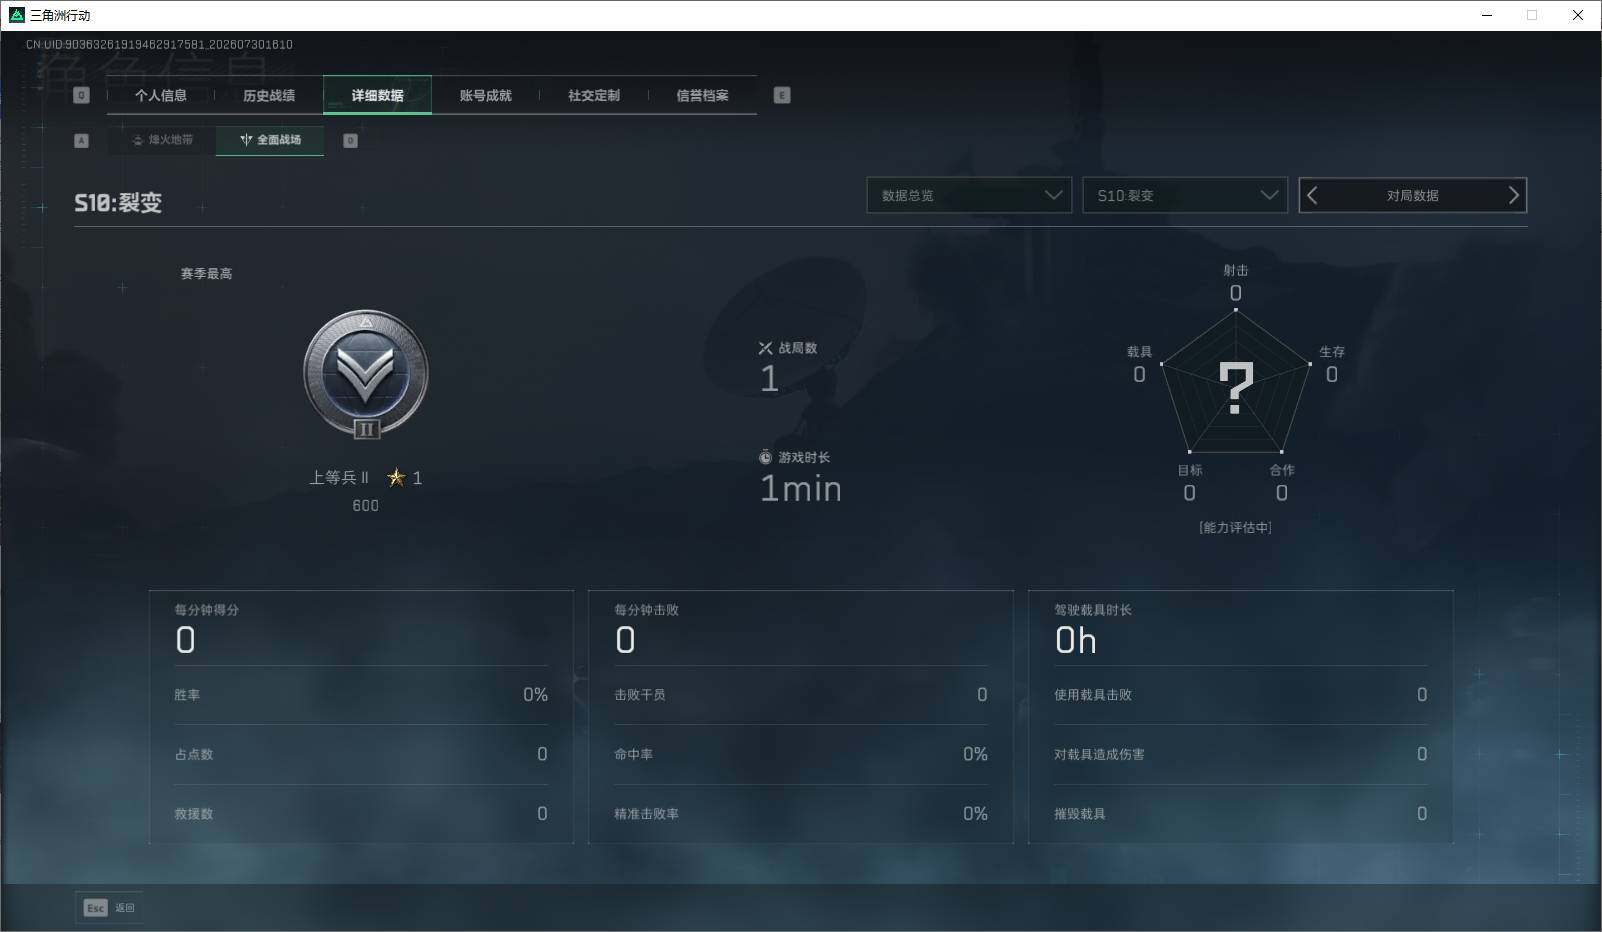Click the 0h vehicle driving time value
Image resolution: width=1602 pixels, height=932 pixels.
point(1076,641)
